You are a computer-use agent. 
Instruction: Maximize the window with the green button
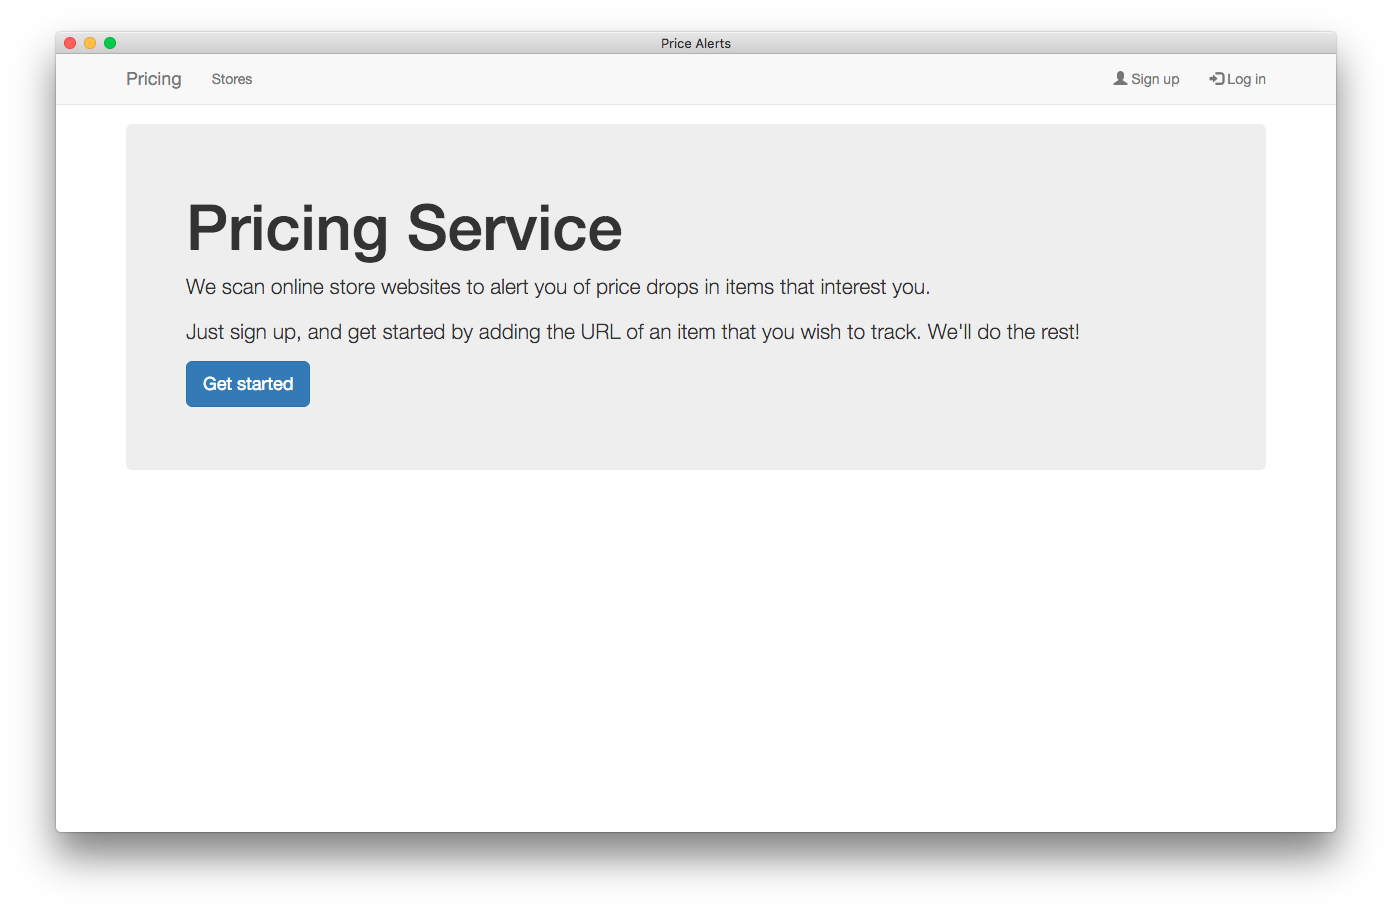point(110,43)
